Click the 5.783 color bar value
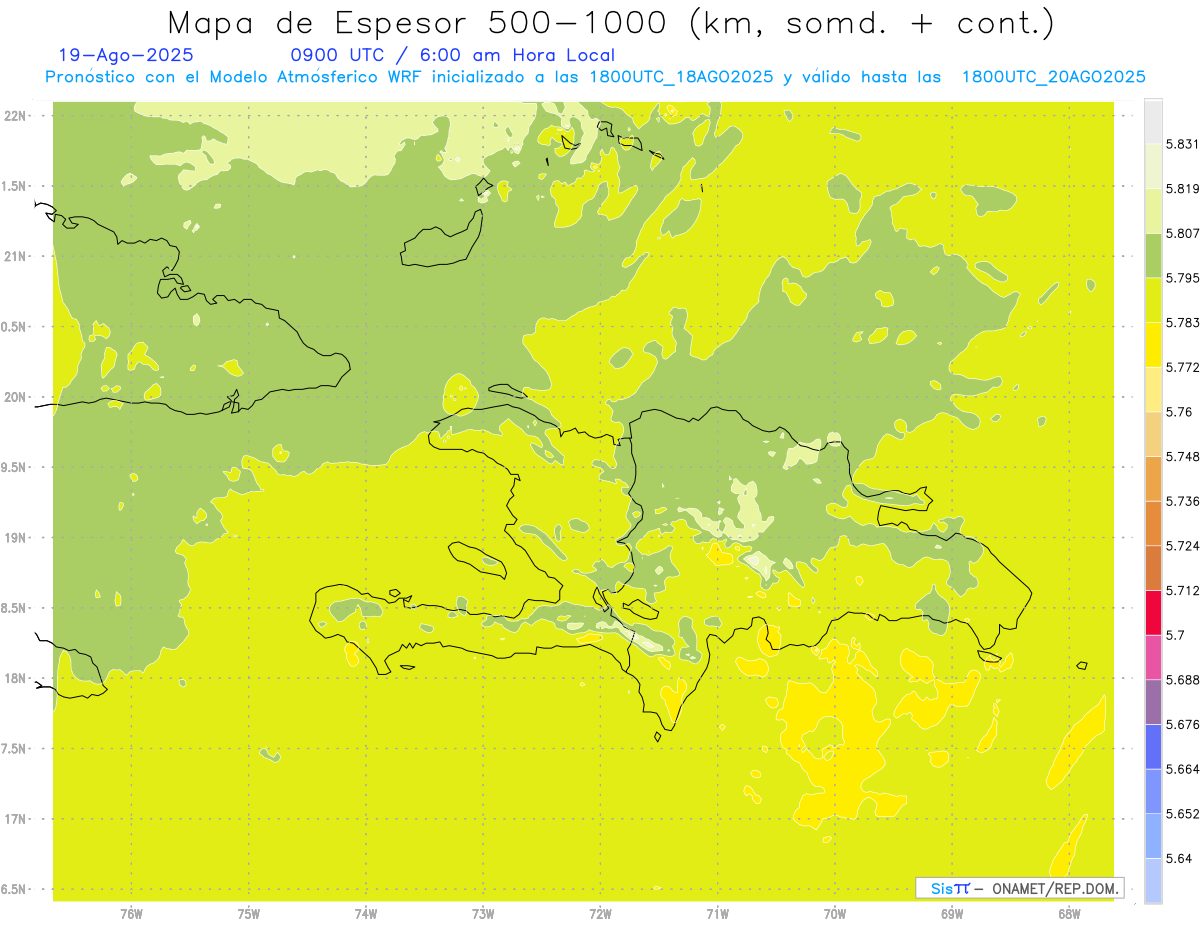The image size is (1200, 927). [1182, 323]
